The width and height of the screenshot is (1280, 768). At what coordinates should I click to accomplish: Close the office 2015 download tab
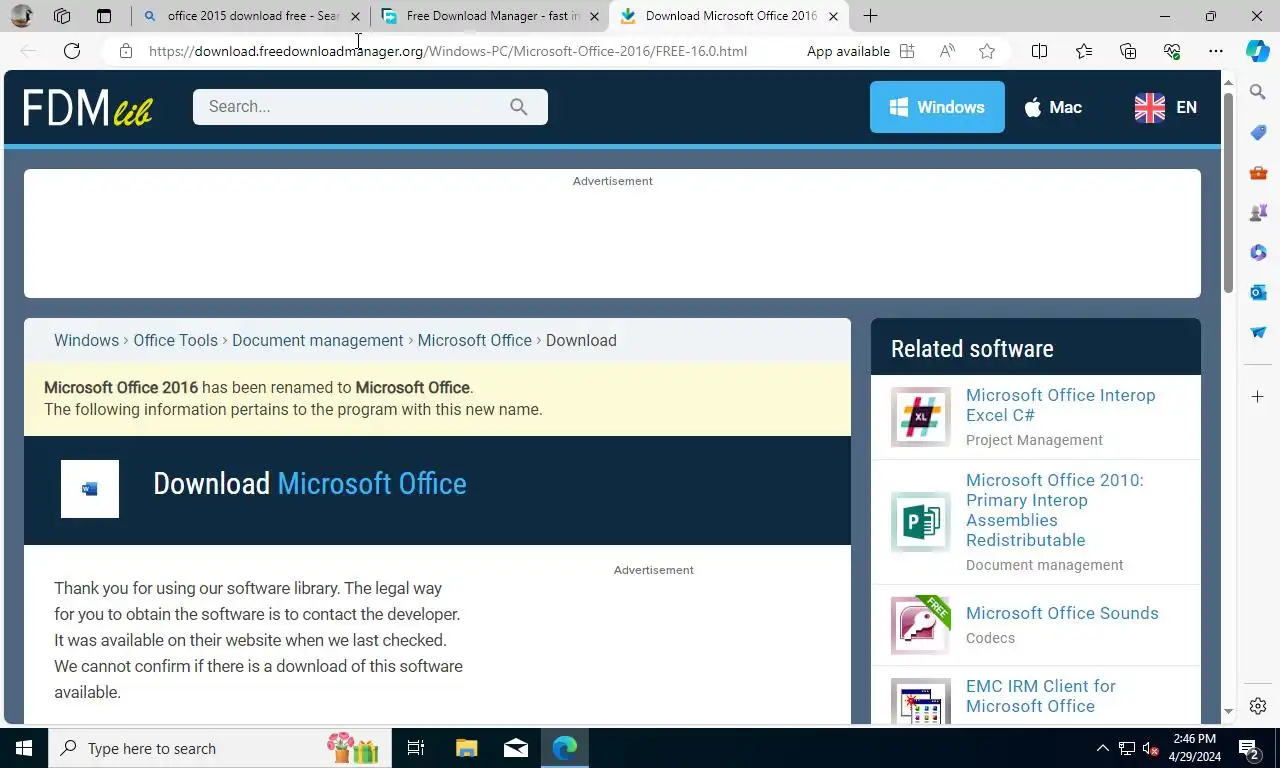coord(355,16)
